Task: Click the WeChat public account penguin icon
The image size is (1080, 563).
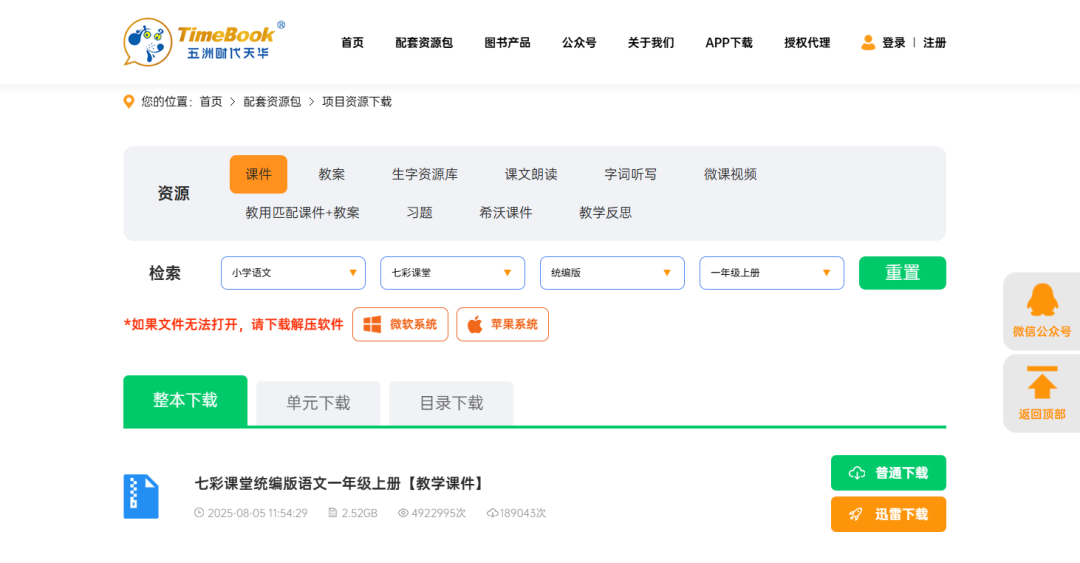Action: [x=1041, y=300]
